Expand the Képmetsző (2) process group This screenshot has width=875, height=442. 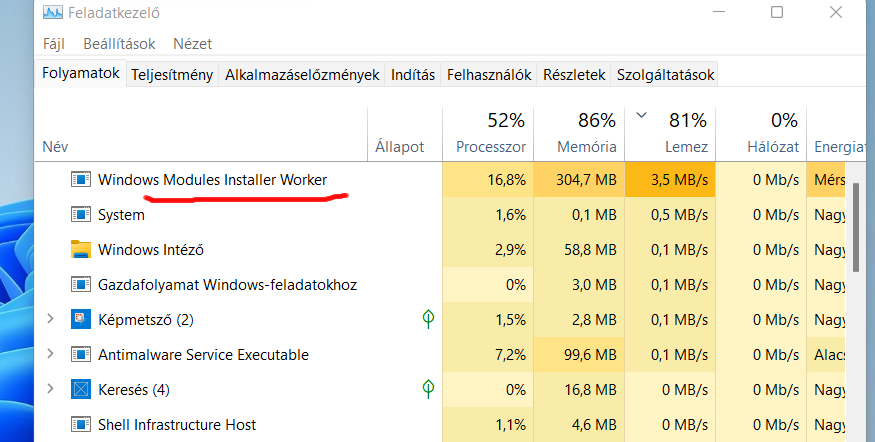point(50,319)
